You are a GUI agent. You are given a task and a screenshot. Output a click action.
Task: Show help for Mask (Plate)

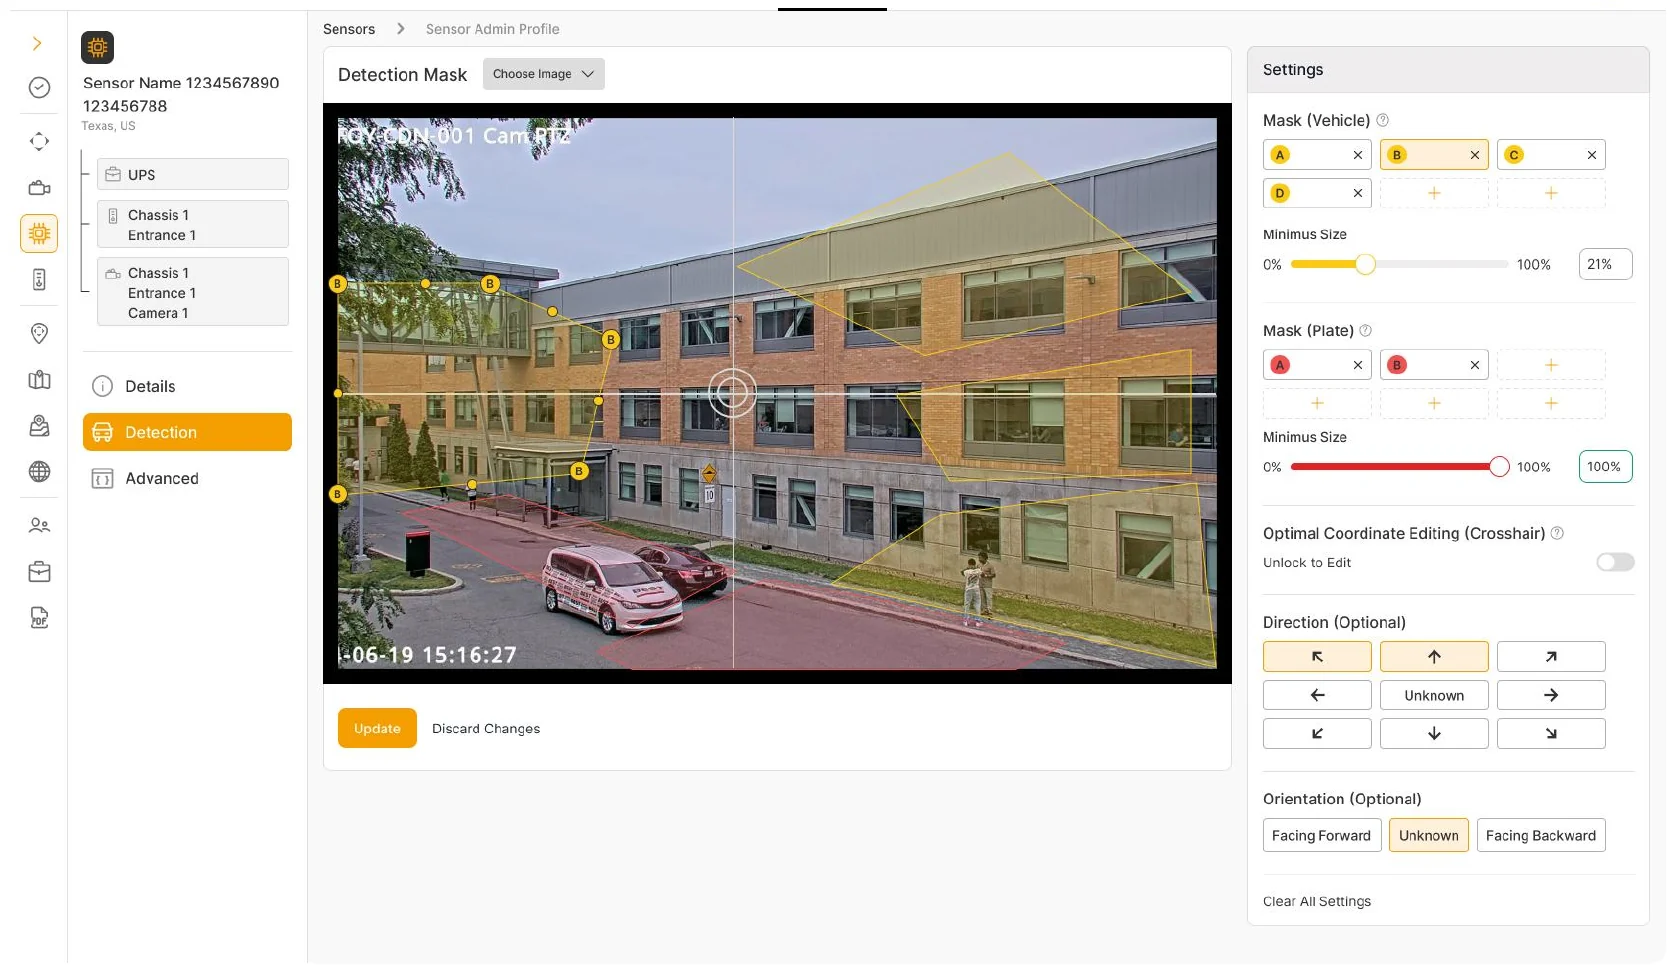pyautogui.click(x=1366, y=331)
